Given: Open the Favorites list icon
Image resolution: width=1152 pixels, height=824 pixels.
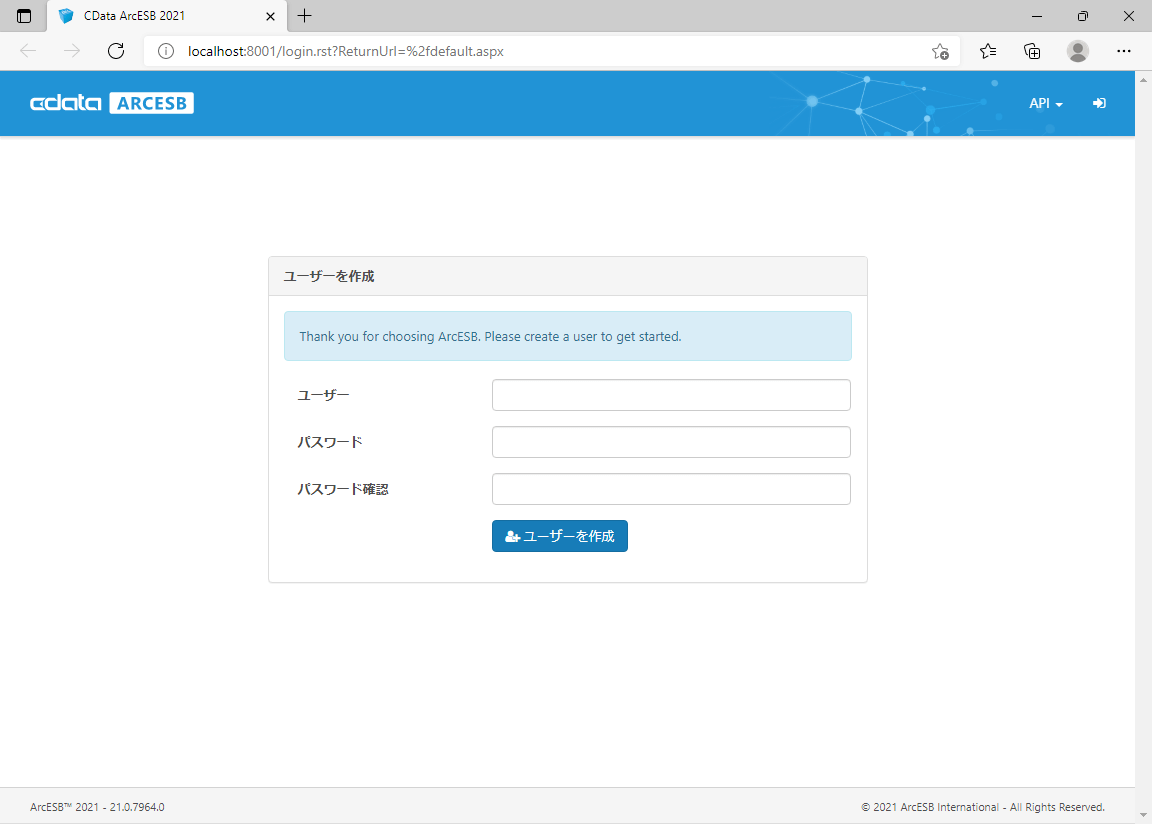Looking at the screenshot, I should pos(988,51).
